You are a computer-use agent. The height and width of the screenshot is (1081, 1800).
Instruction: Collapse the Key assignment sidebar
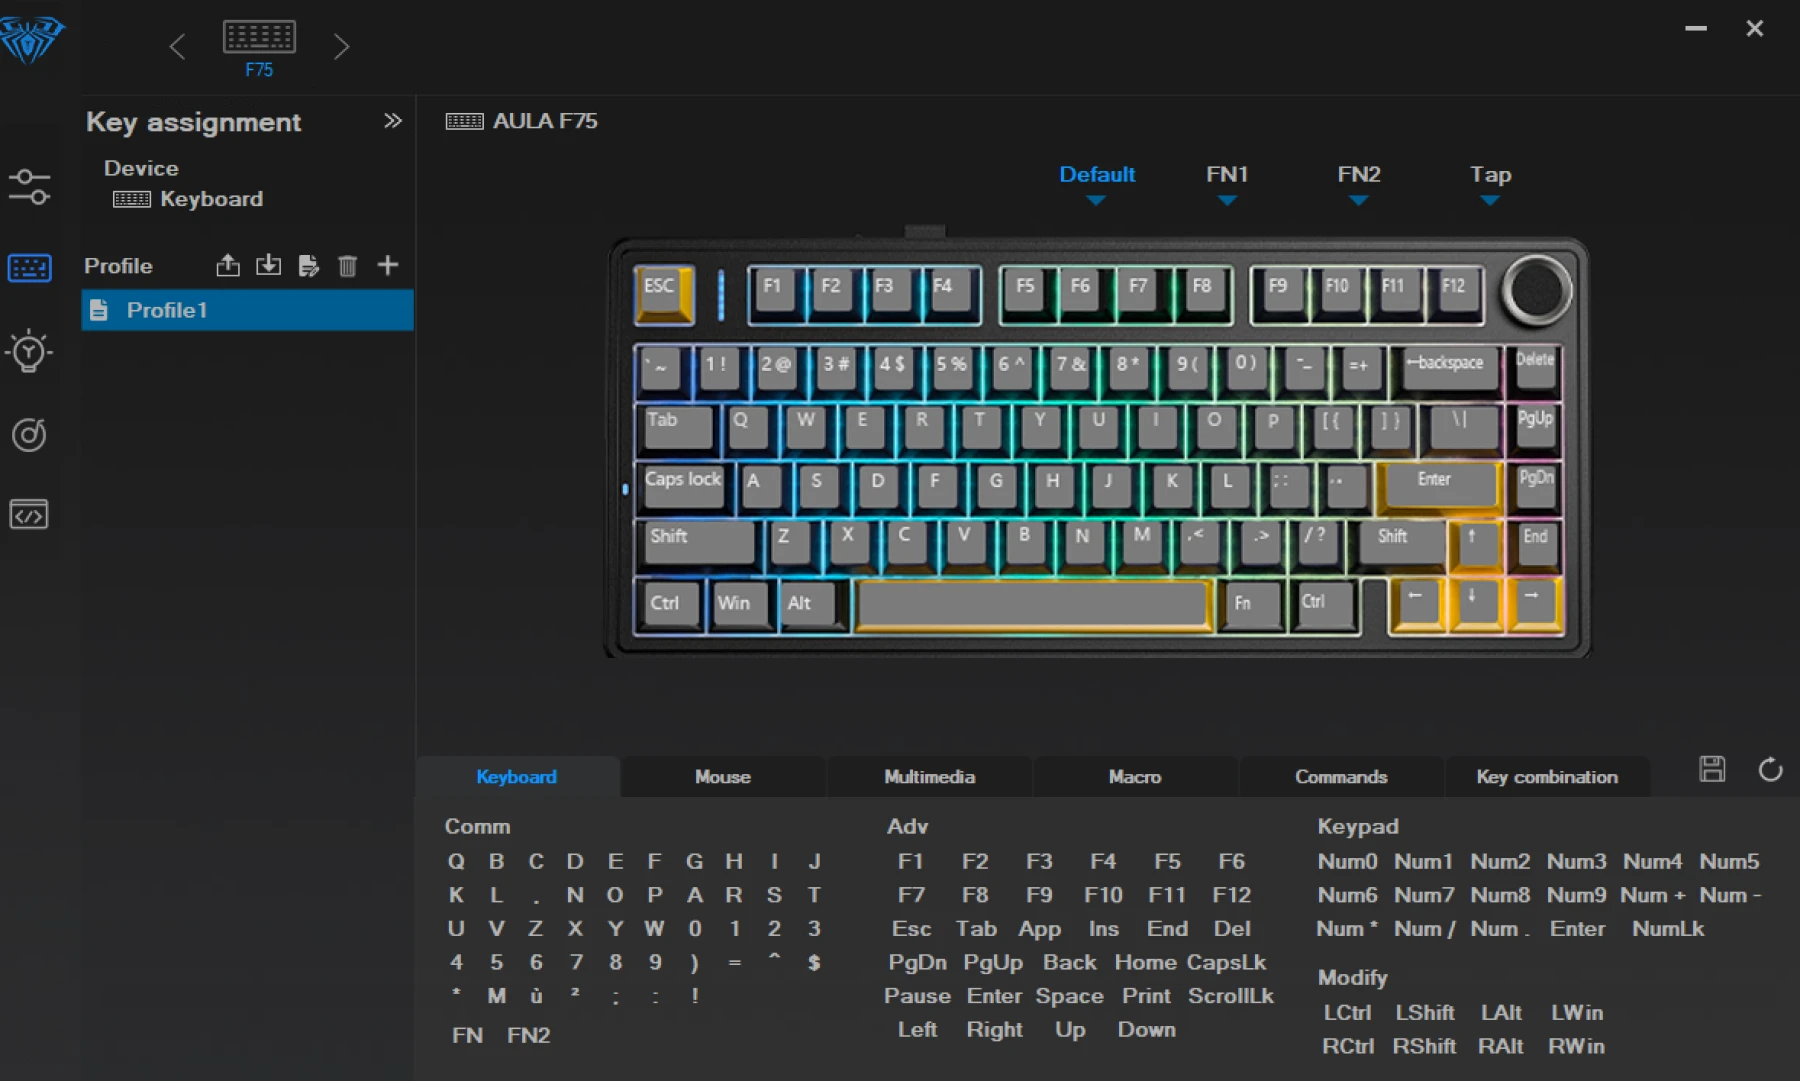[393, 121]
